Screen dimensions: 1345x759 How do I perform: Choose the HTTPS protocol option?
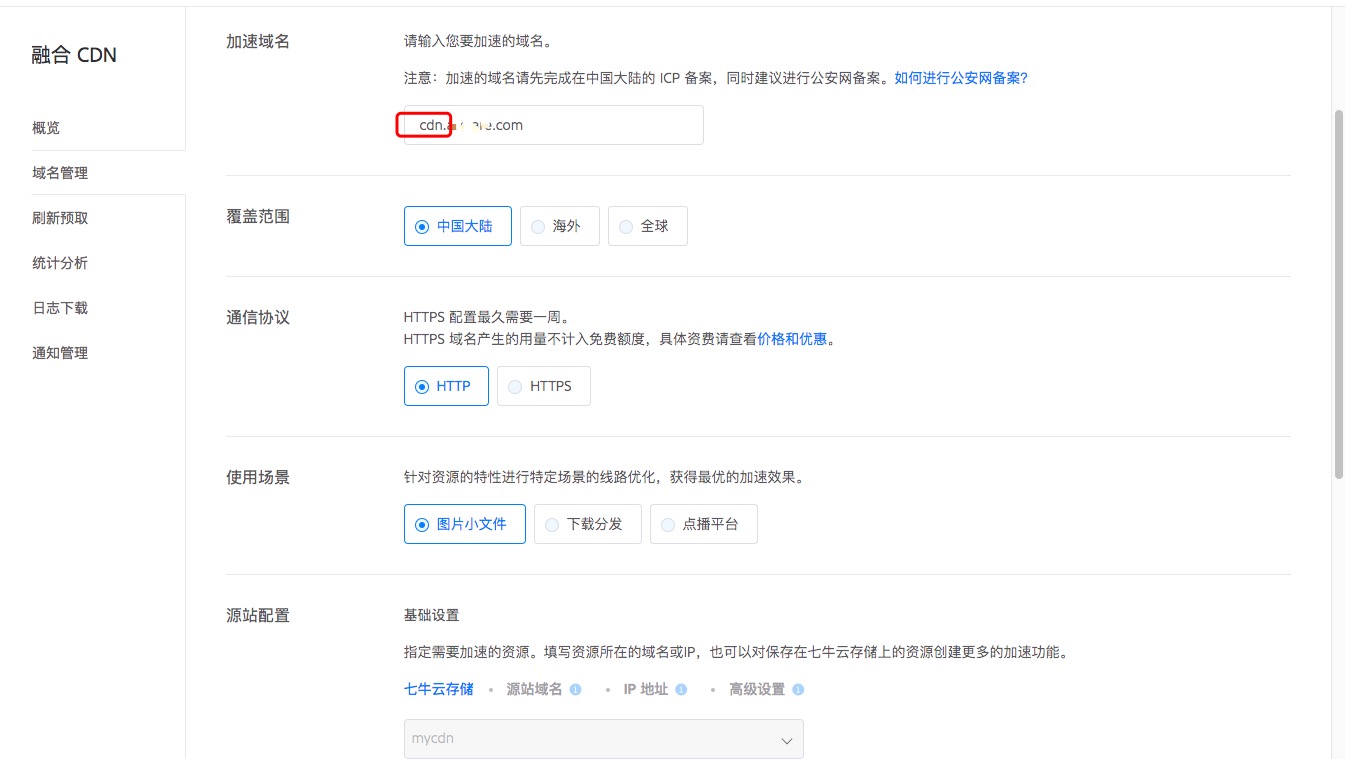click(543, 386)
